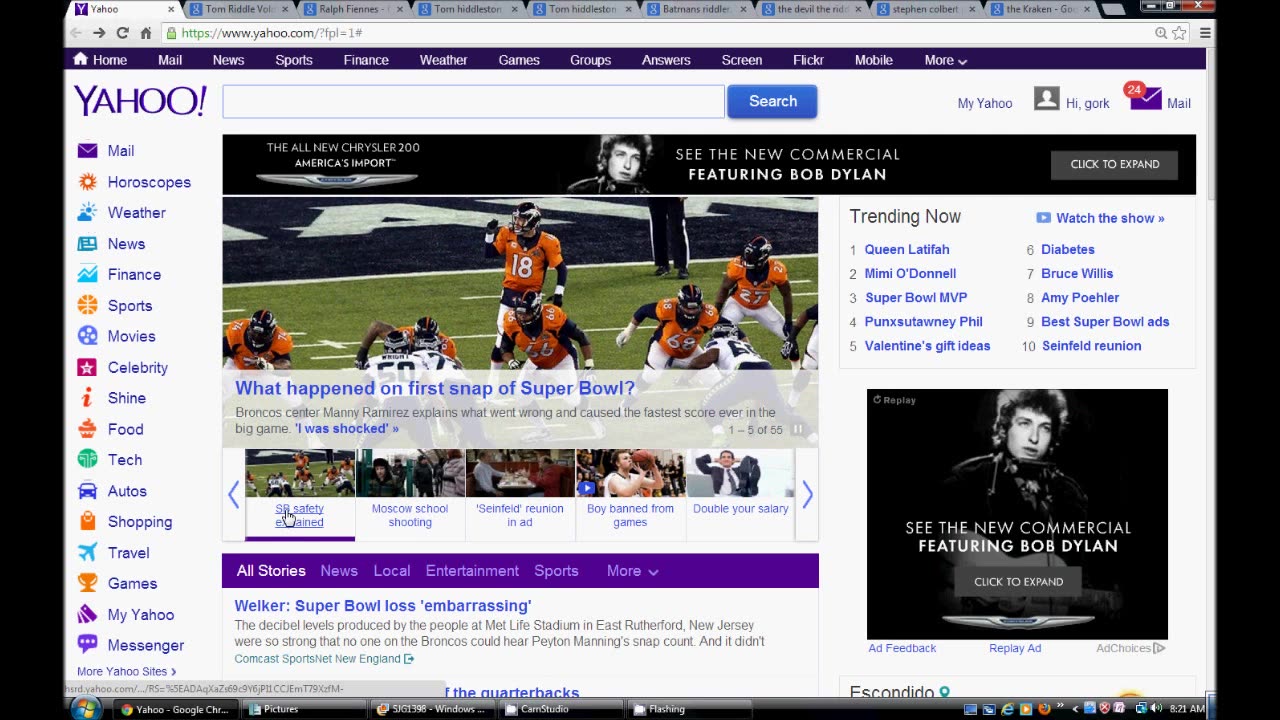The height and width of the screenshot is (720, 1280).
Task: Expand More Yahoo Sites list
Action: (127, 671)
